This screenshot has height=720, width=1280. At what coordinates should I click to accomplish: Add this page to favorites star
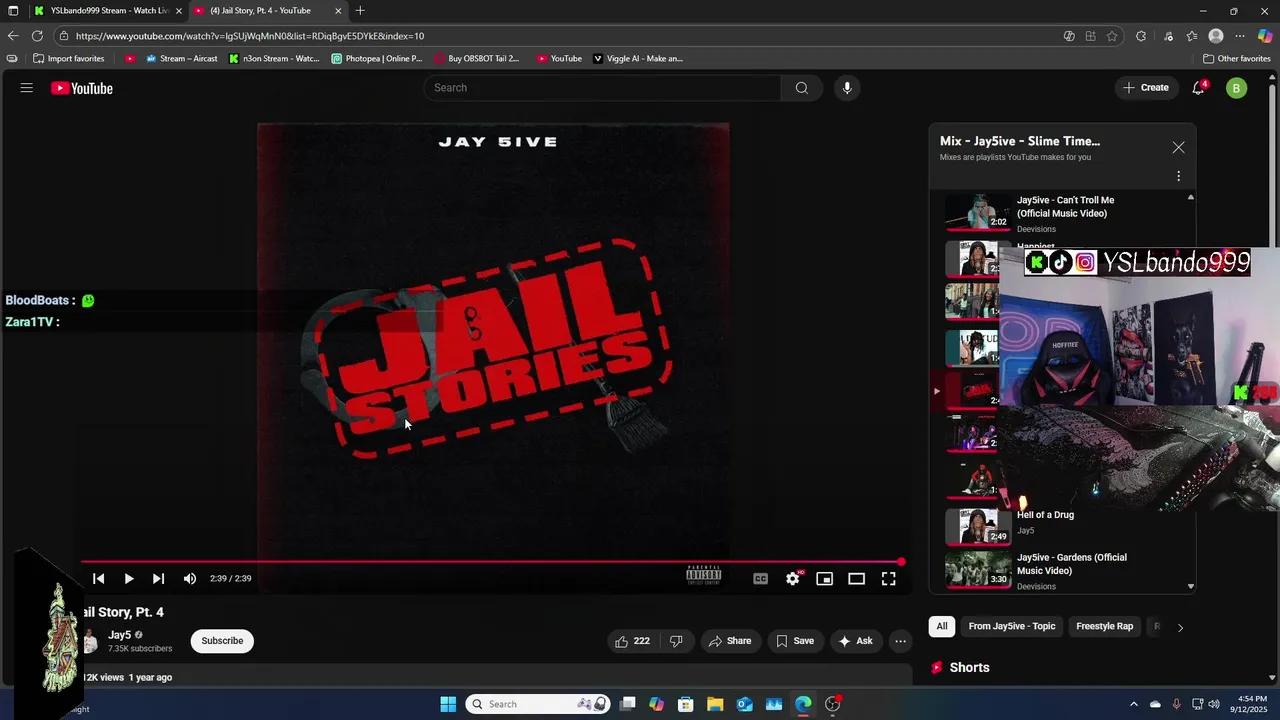(x=1112, y=36)
